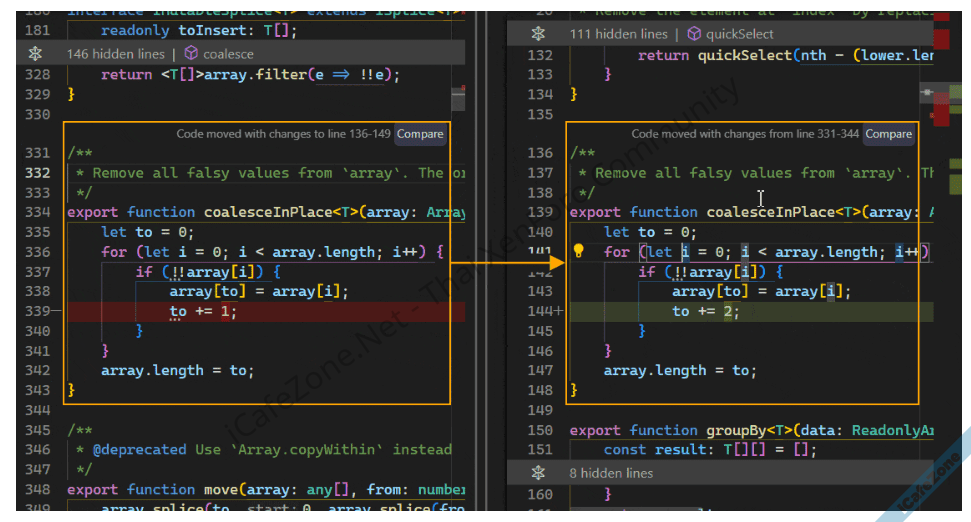Reveal the 8 hidden lines section
This screenshot has height=522, width=971.
coord(611,472)
